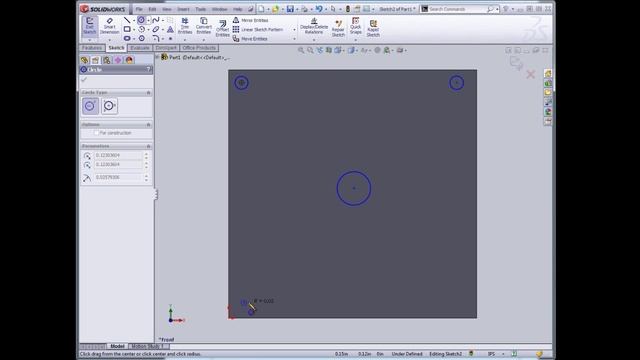Open the Quick Snaps dropdown arrow

(356, 40)
